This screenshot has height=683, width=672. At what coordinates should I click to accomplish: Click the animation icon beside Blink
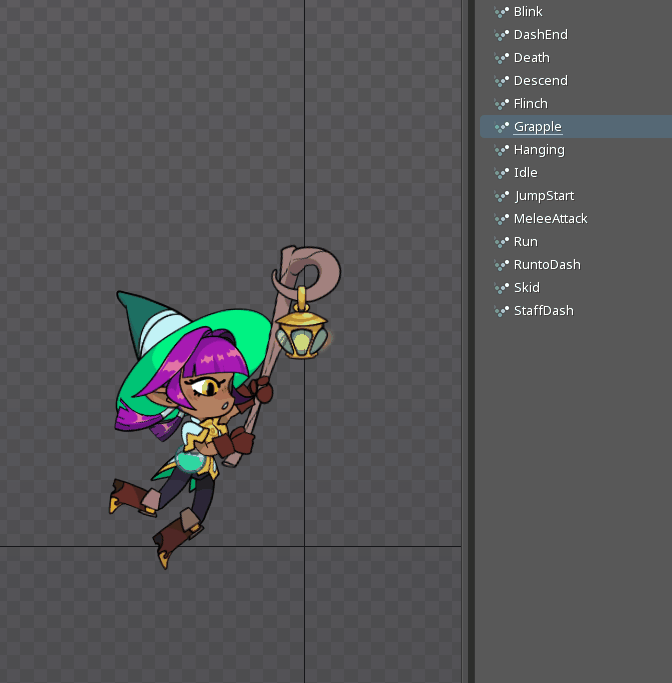(502, 12)
